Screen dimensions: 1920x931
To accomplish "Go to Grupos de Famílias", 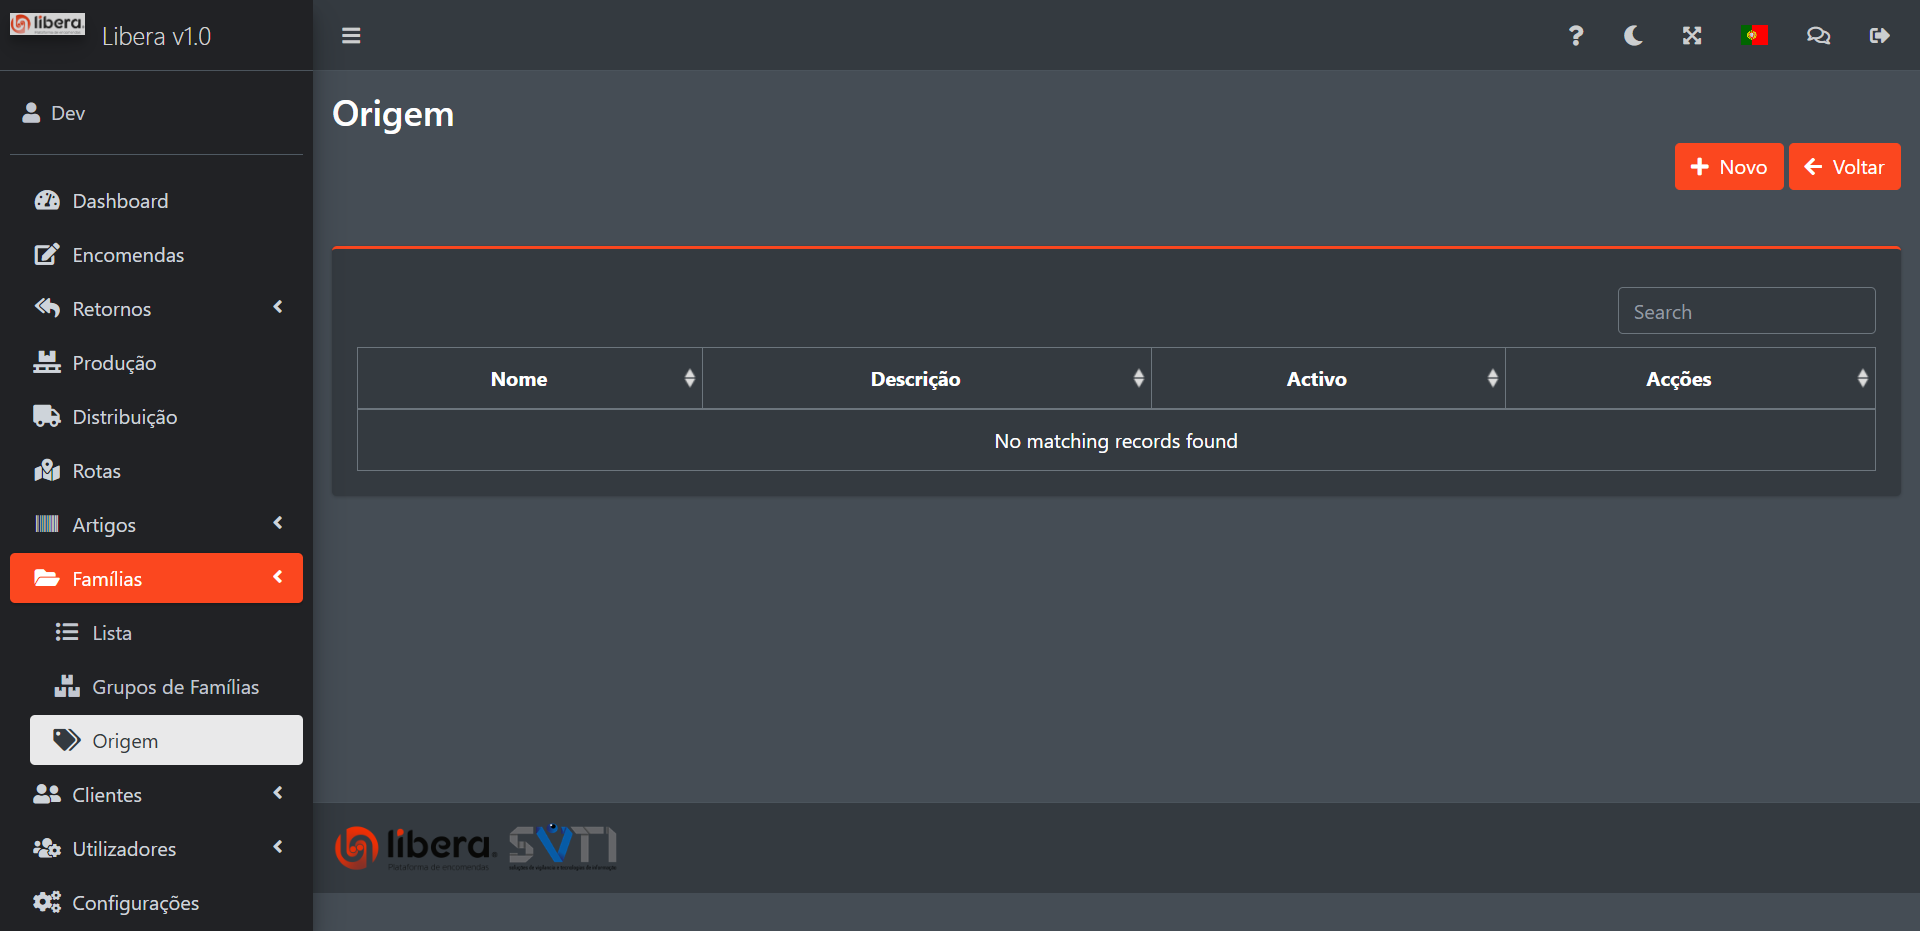I will tap(175, 687).
